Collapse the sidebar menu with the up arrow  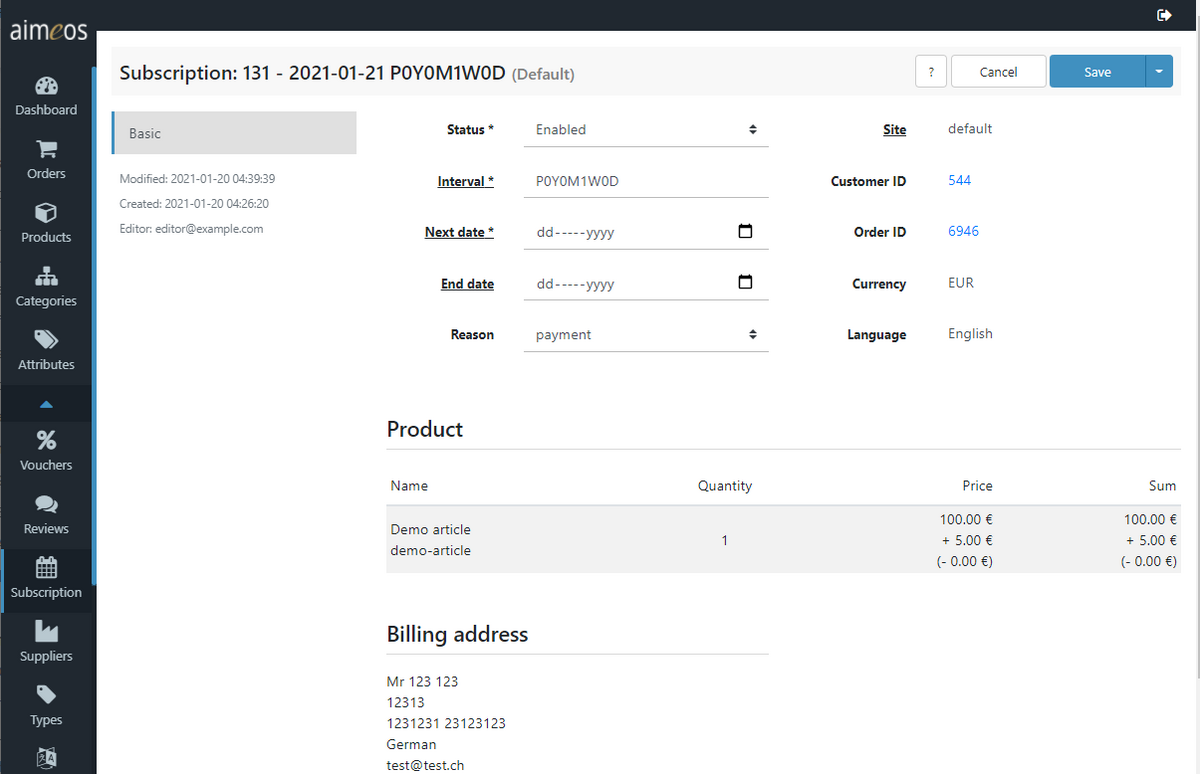[46, 404]
